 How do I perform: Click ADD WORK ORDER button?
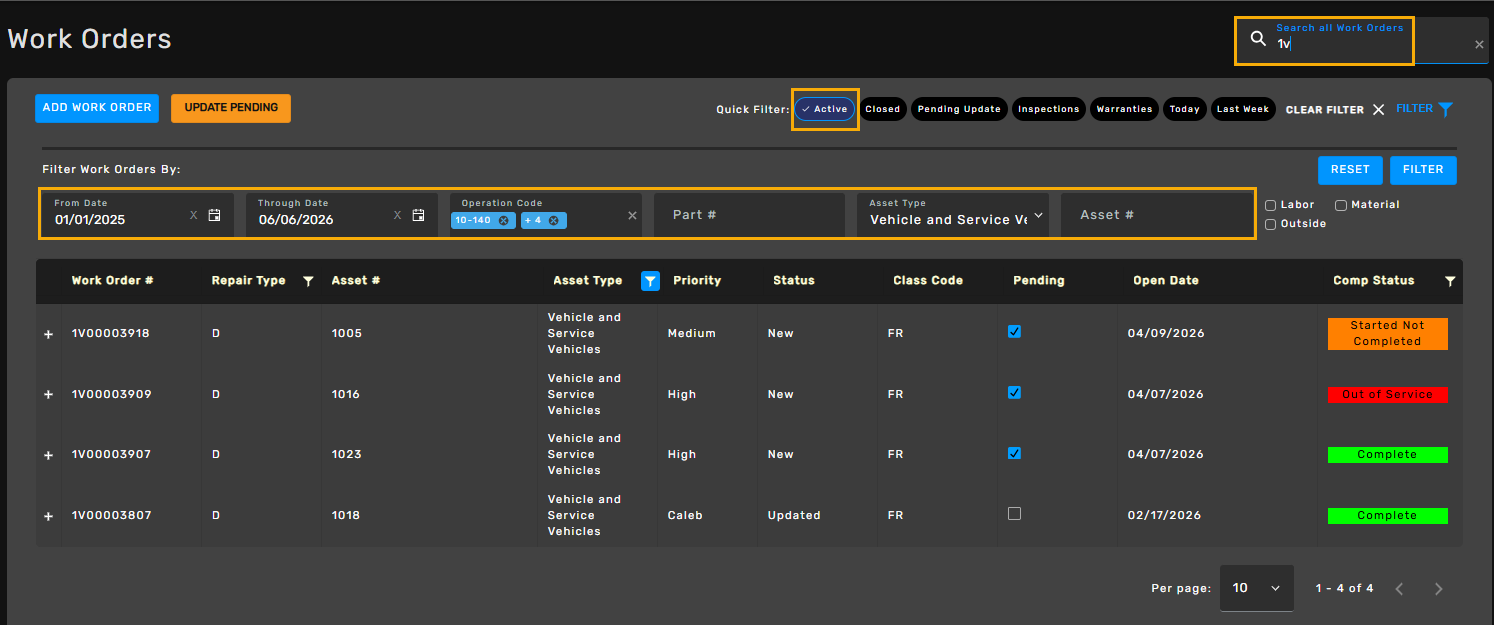point(97,108)
